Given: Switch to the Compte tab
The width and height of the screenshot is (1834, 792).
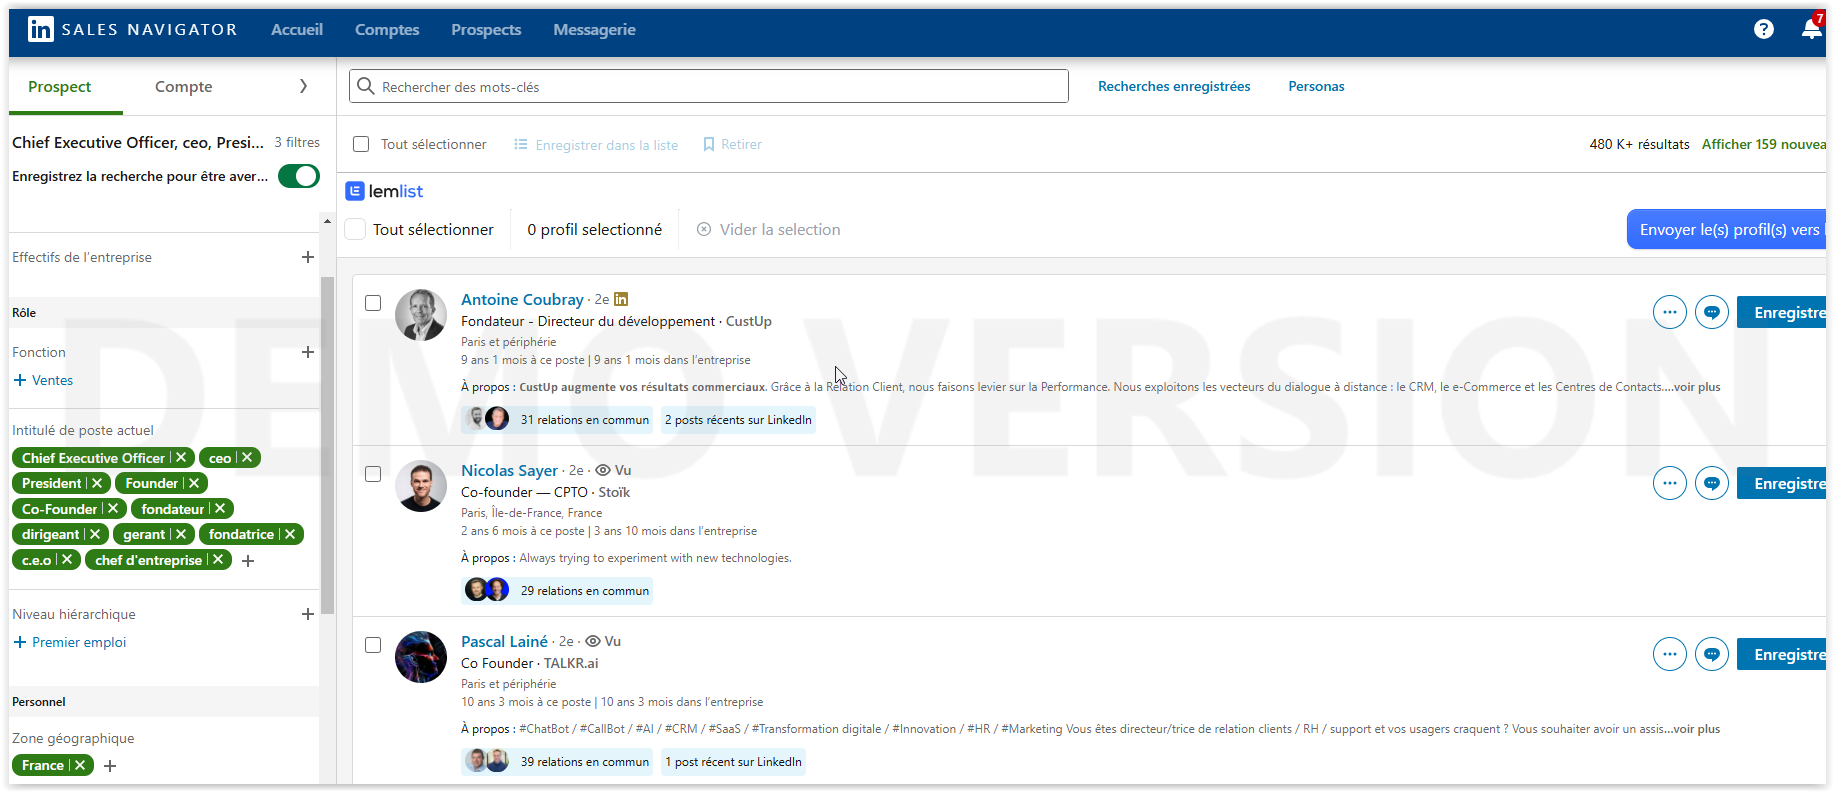Looking at the screenshot, I should [x=183, y=87].
